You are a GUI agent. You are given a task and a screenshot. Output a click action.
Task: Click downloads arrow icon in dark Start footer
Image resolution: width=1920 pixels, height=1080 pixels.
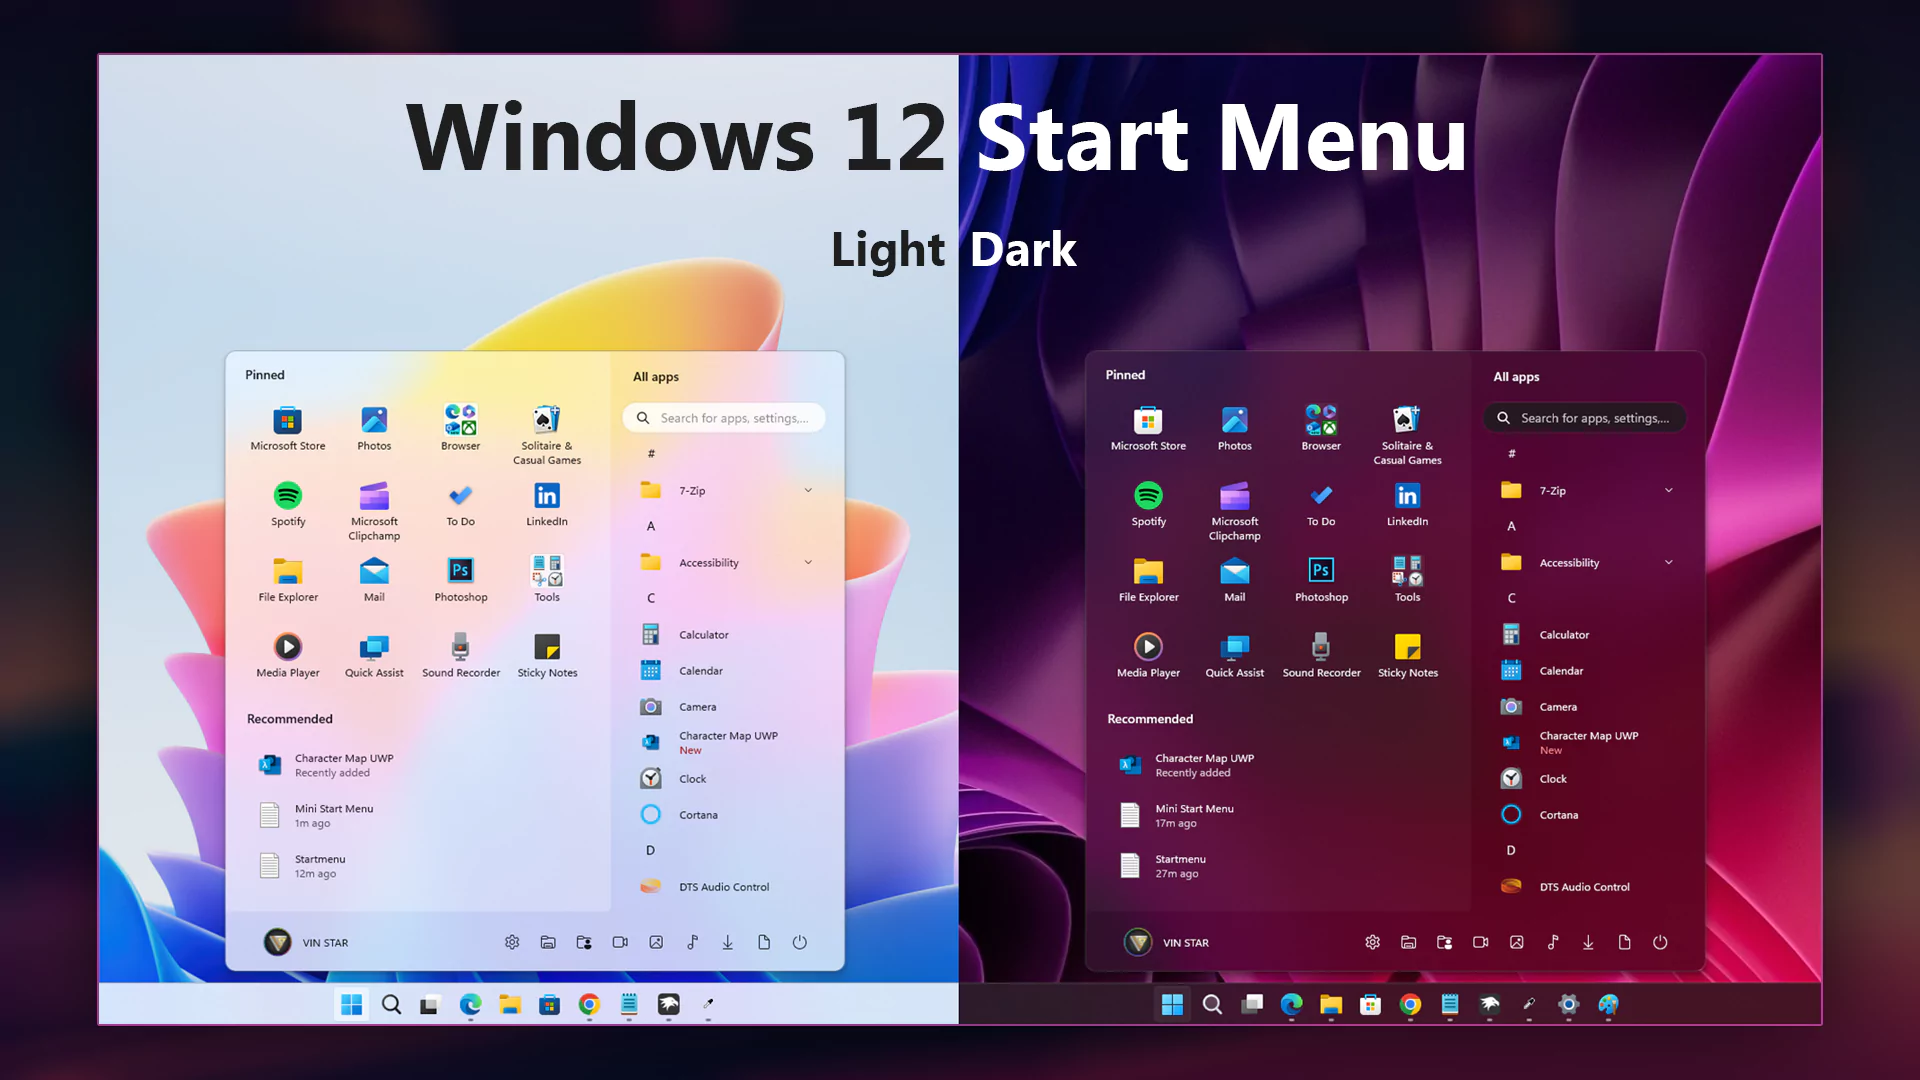point(1588,942)
